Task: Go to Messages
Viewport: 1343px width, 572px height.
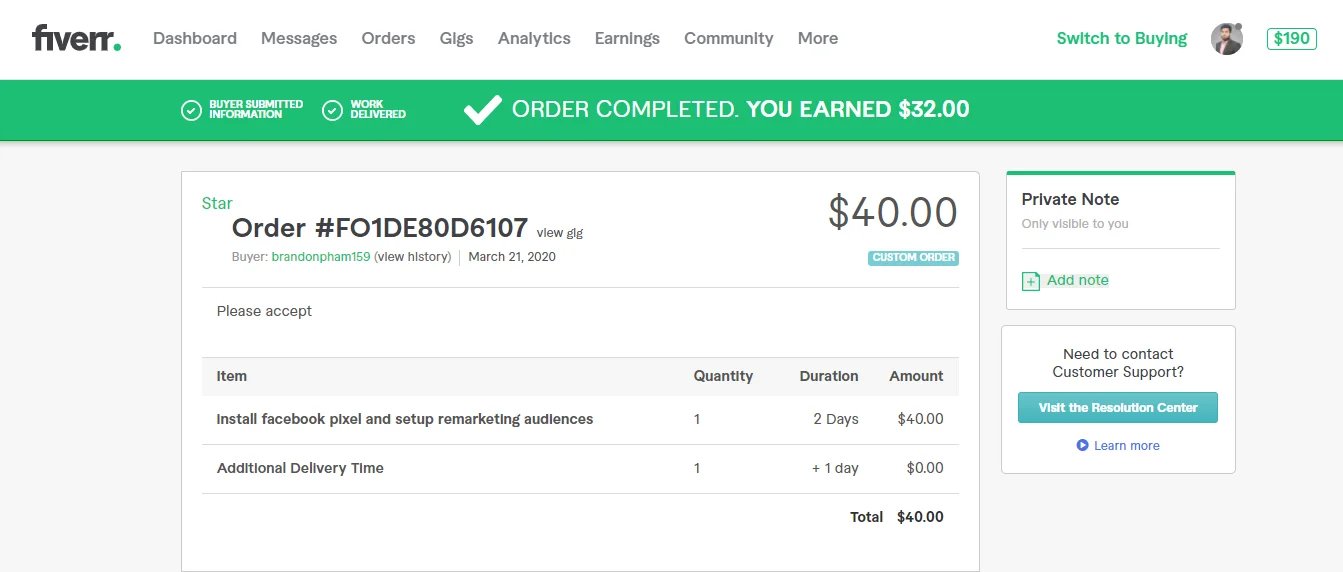Action: pos(299,39)
